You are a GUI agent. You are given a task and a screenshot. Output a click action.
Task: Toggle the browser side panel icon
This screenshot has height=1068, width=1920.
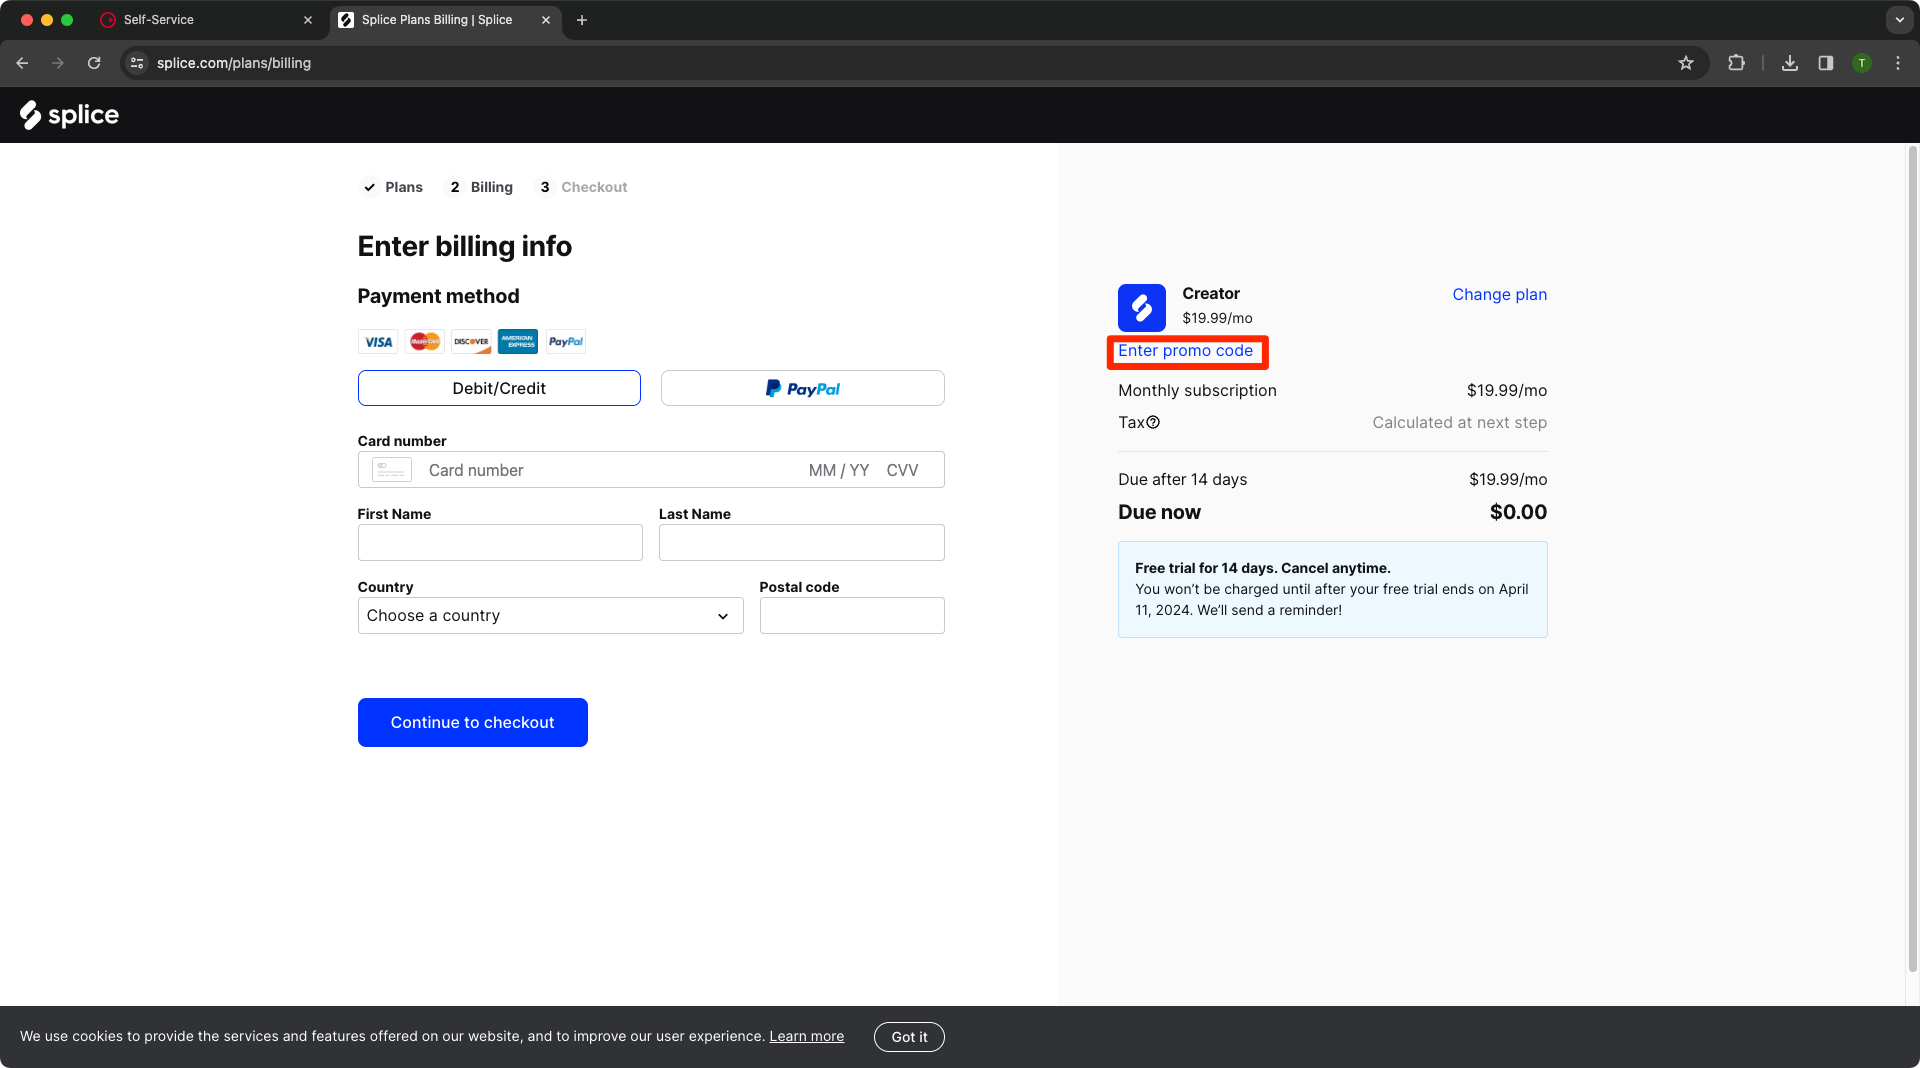[1826, 63]
